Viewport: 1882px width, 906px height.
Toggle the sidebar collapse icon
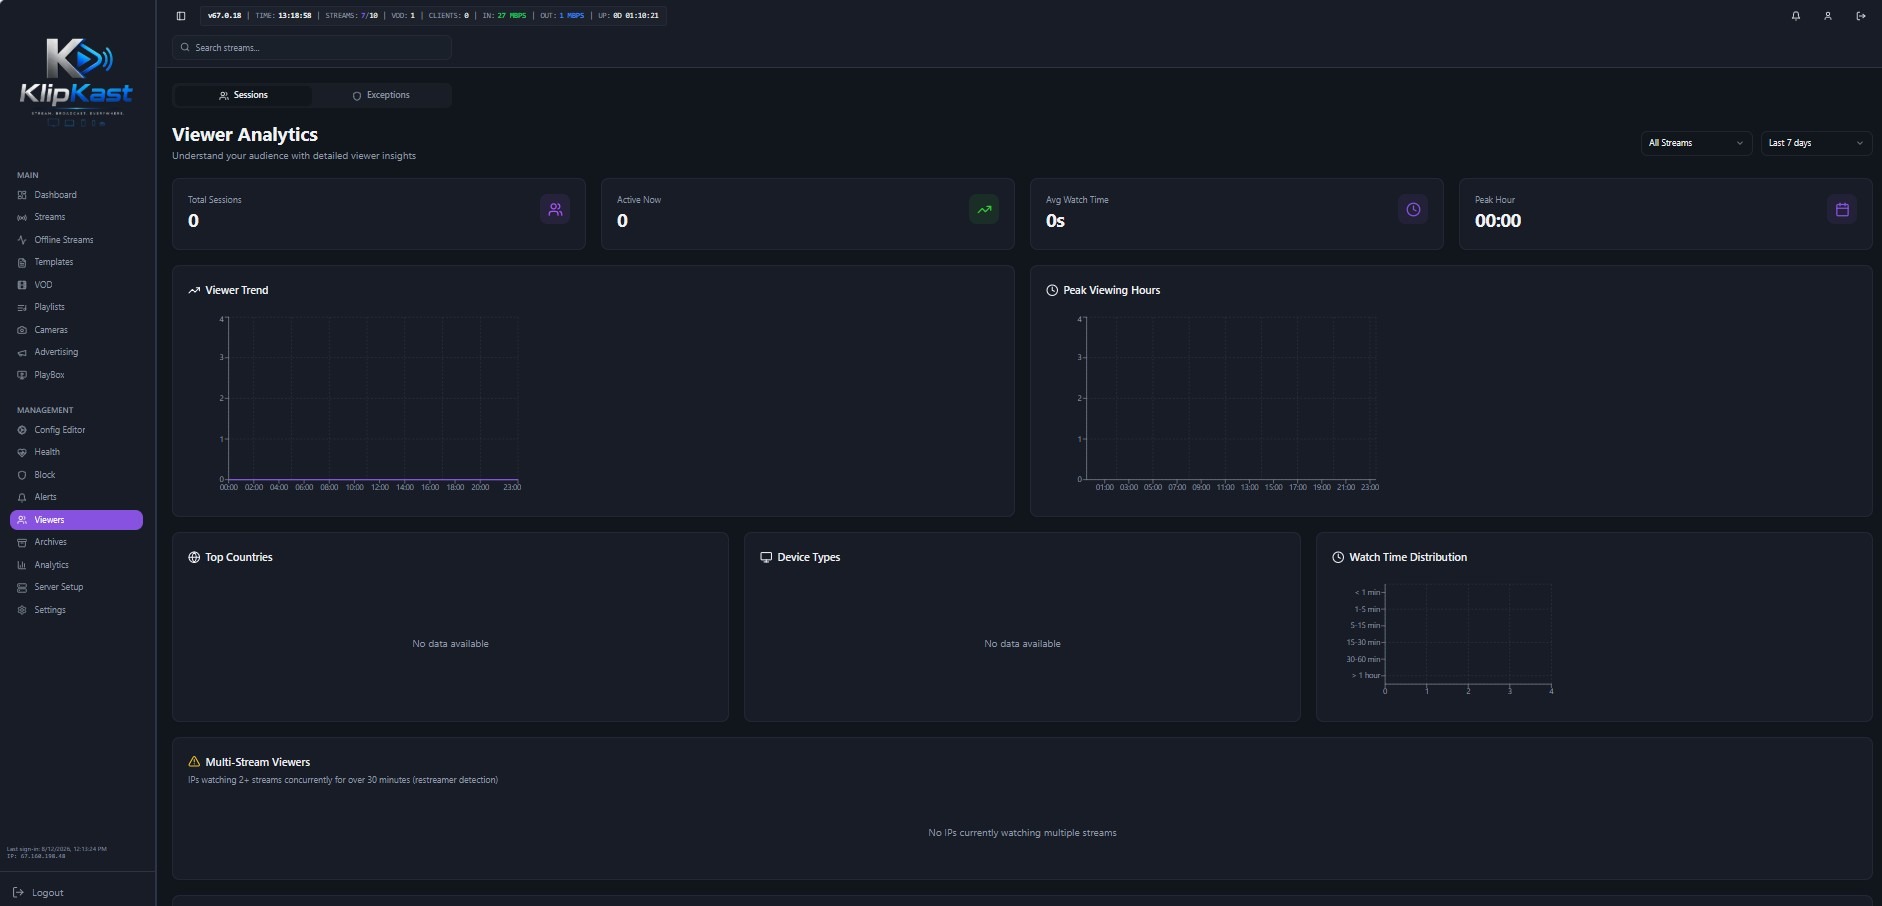(181, 16)
